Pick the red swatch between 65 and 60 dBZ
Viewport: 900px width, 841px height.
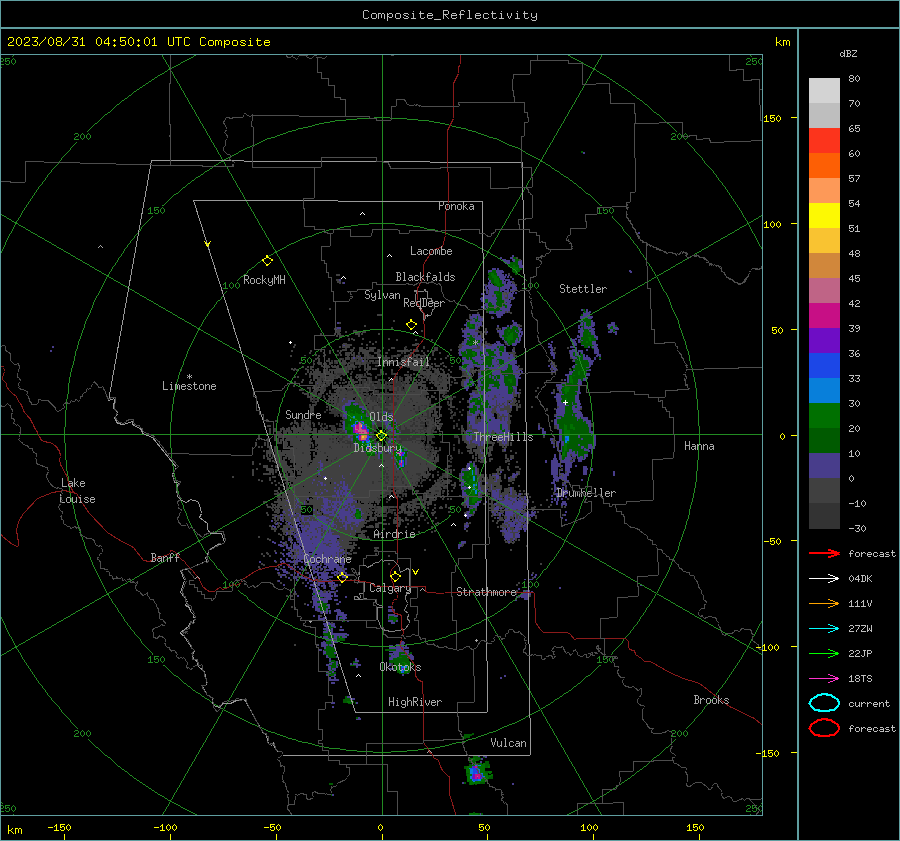(x=824, y=141)
